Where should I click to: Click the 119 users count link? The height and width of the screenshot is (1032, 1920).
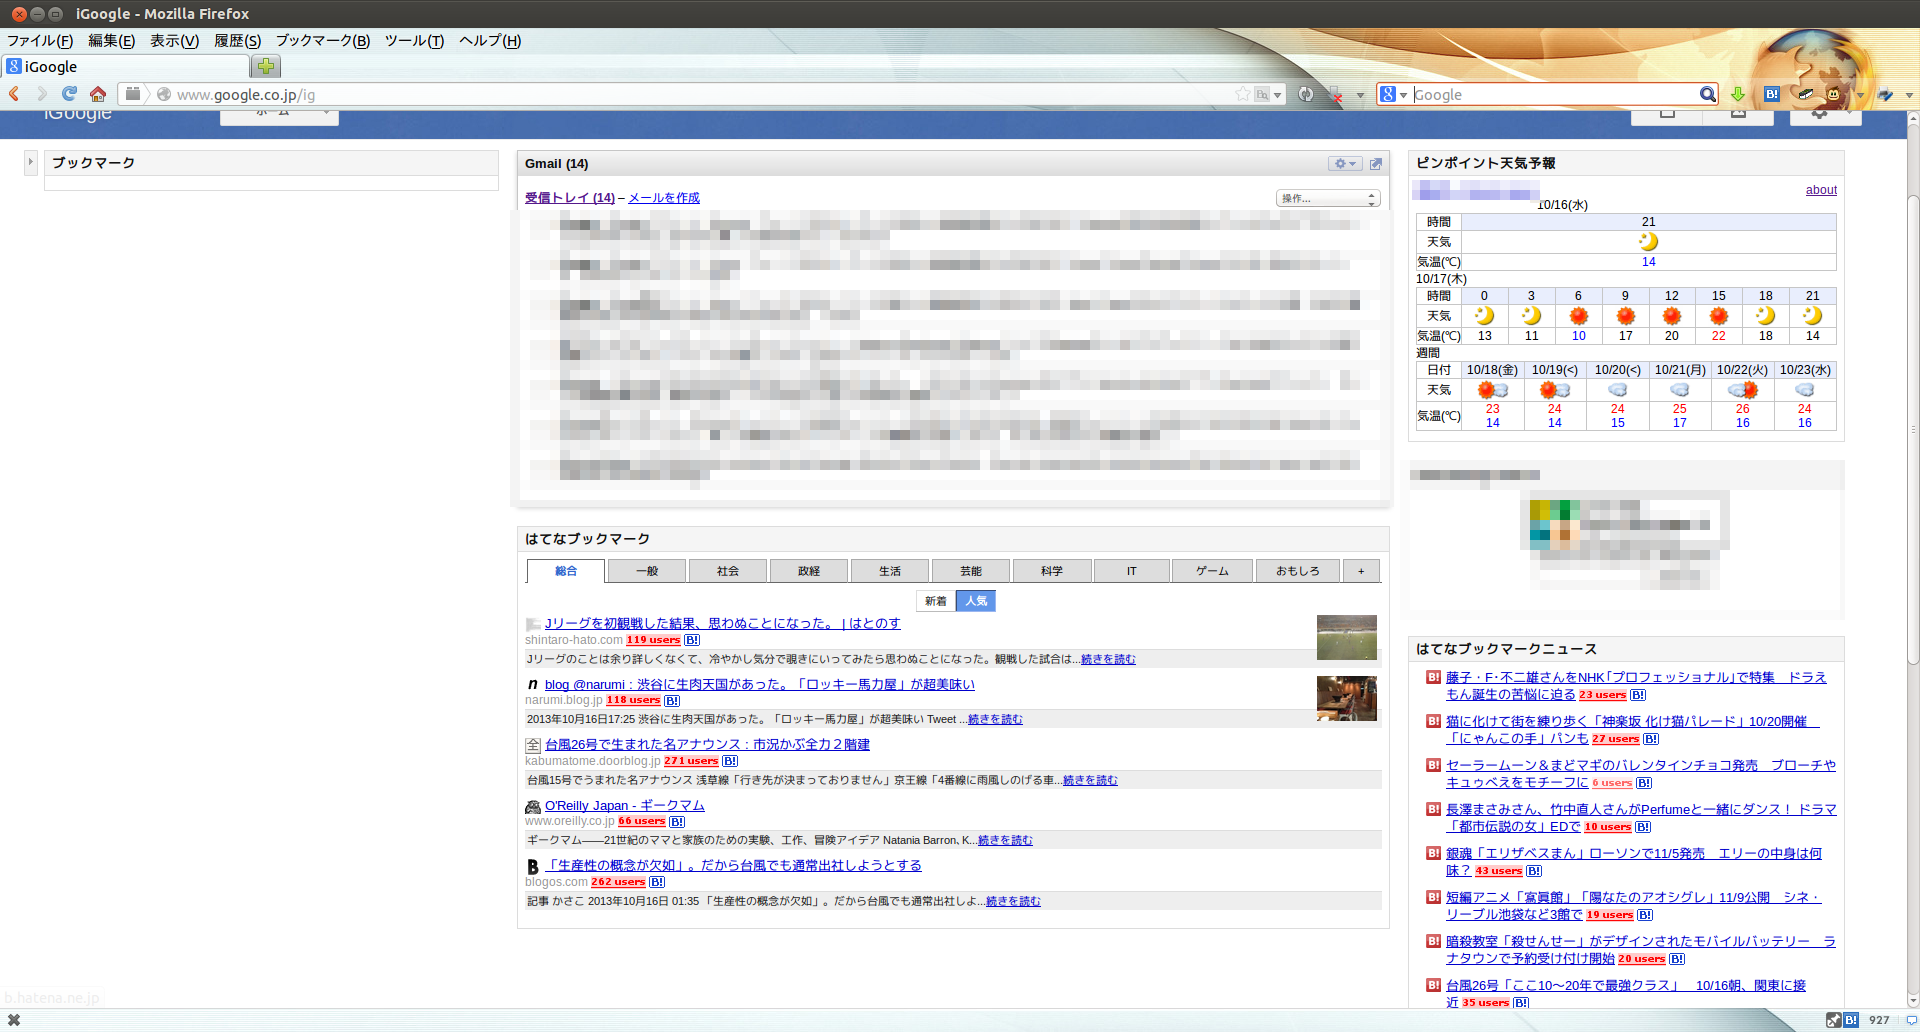653,640
